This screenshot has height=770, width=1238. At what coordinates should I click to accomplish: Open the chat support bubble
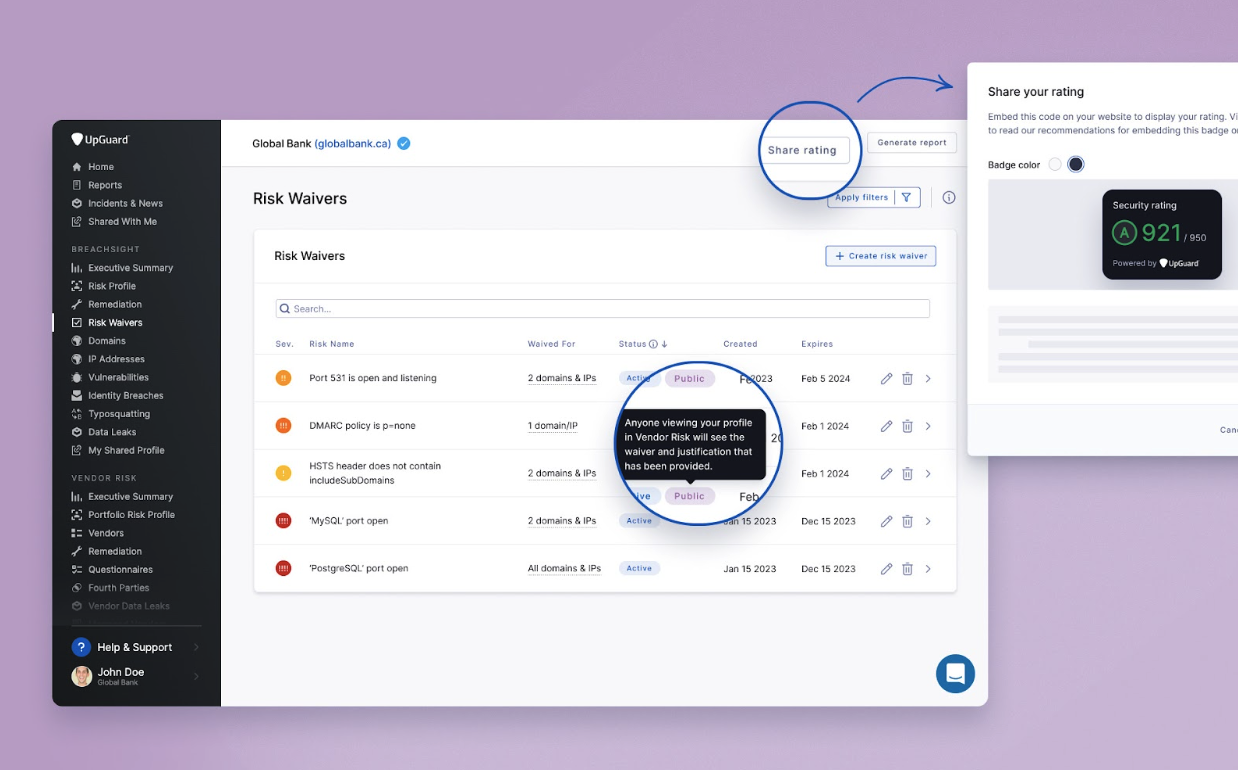955,674
